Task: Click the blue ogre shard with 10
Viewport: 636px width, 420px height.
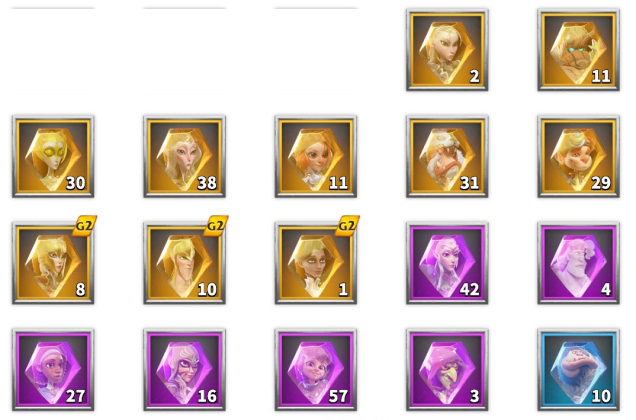Action: pyautogui.click(x=578, y=370)
